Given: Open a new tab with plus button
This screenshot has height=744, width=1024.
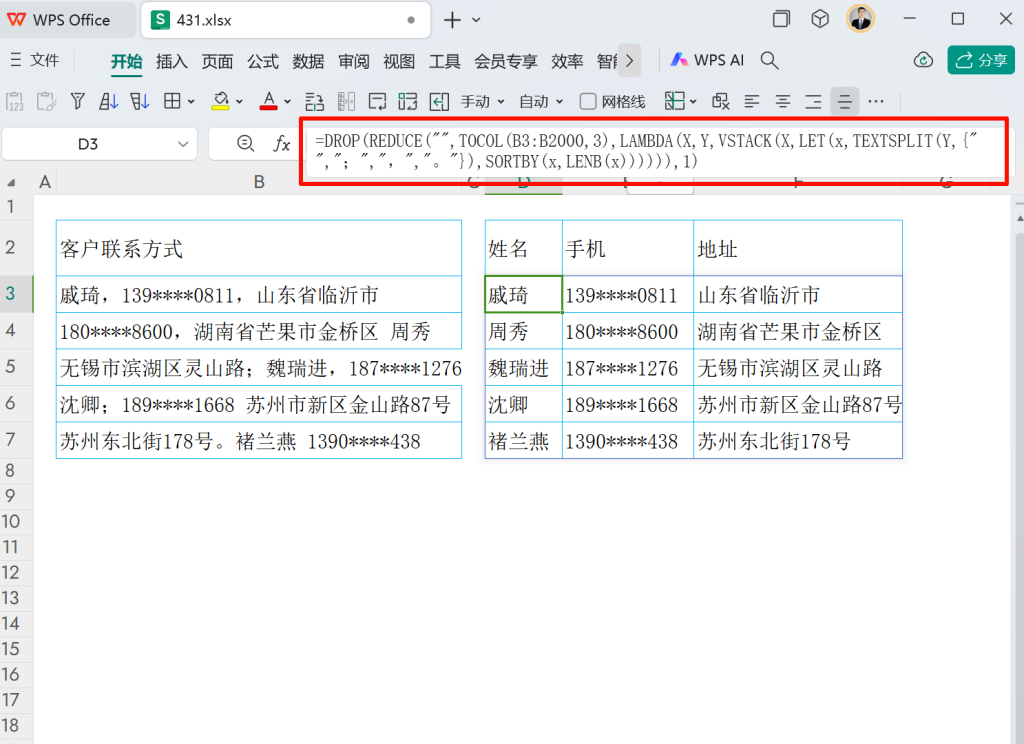Looking at the screenshot, I should click(x=452, y=20).
